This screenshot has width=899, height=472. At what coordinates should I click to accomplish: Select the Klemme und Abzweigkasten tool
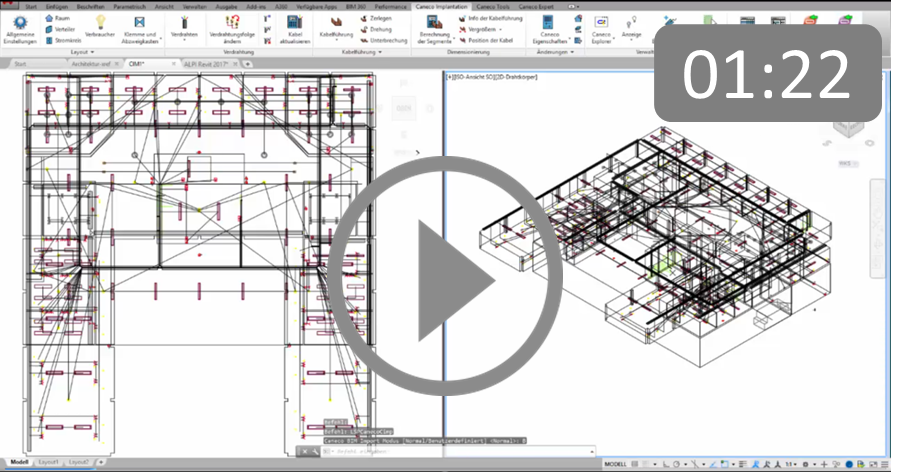tap(139, 23)
